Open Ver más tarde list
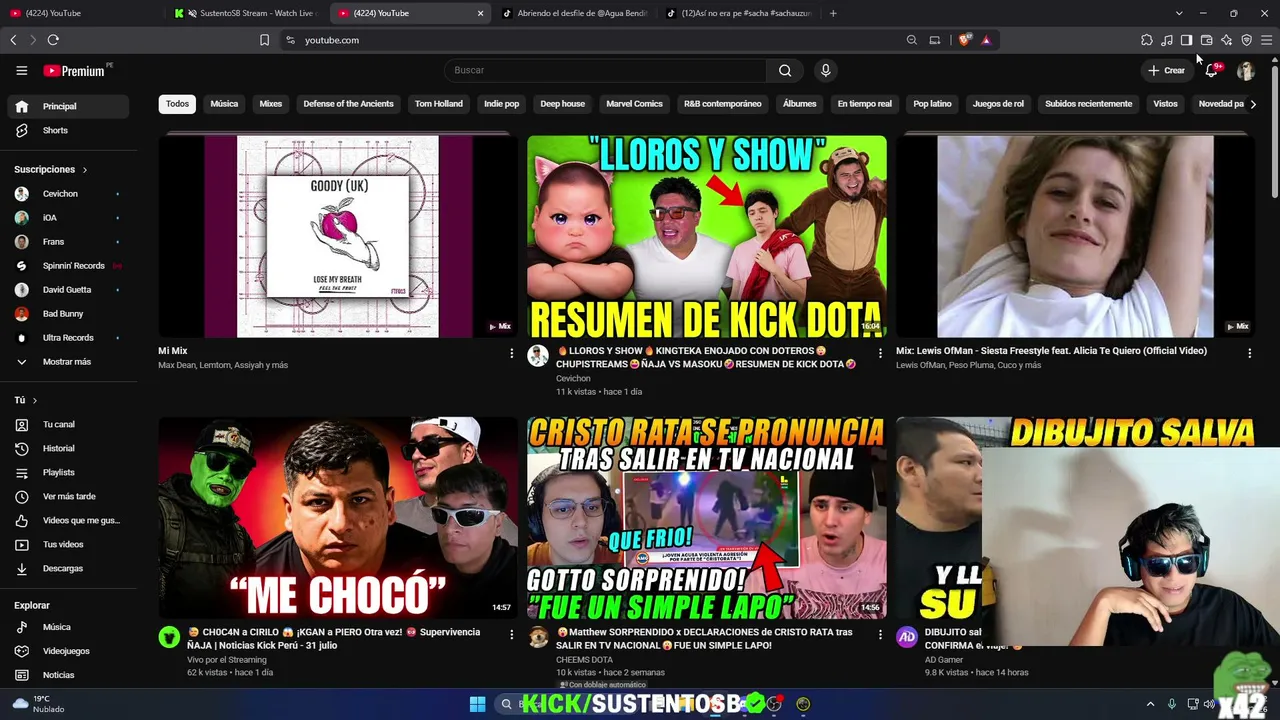 [68, 496]
